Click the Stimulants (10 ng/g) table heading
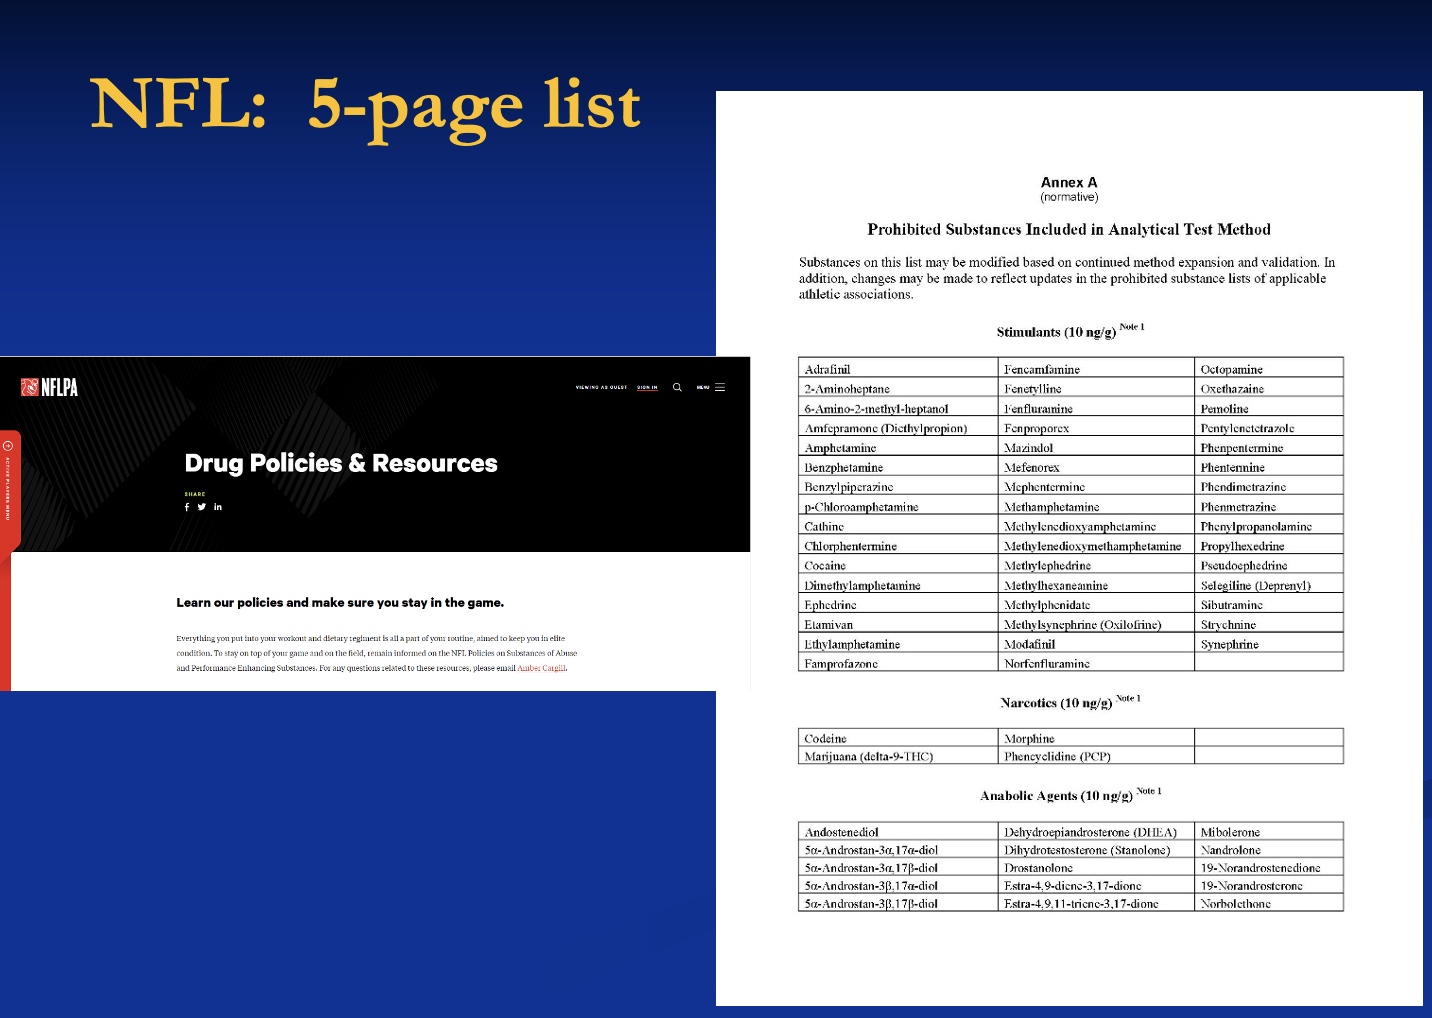The image size is (1432, 1018). point(1056,332)
